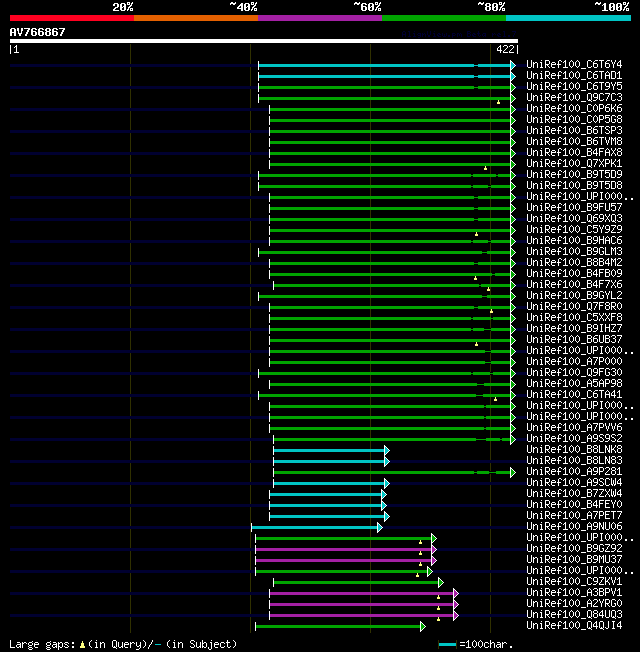Viewport: 640px width, 652px height.
Task: Click the UniRef100_B9MU37 label
Action: tap(574, 560)
